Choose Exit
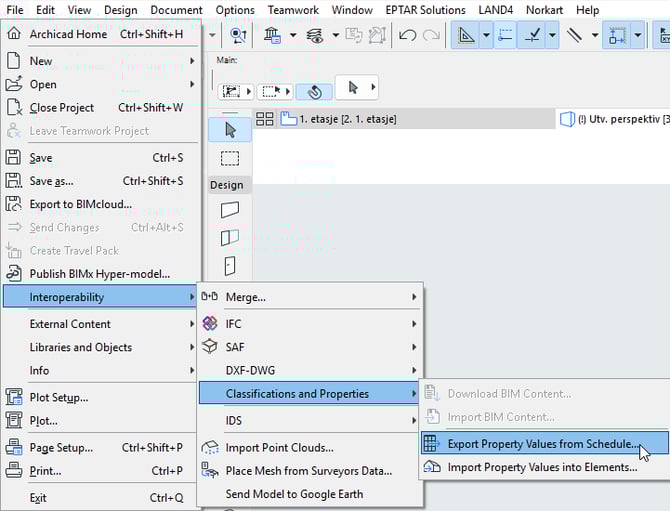 tap(101, 498)
